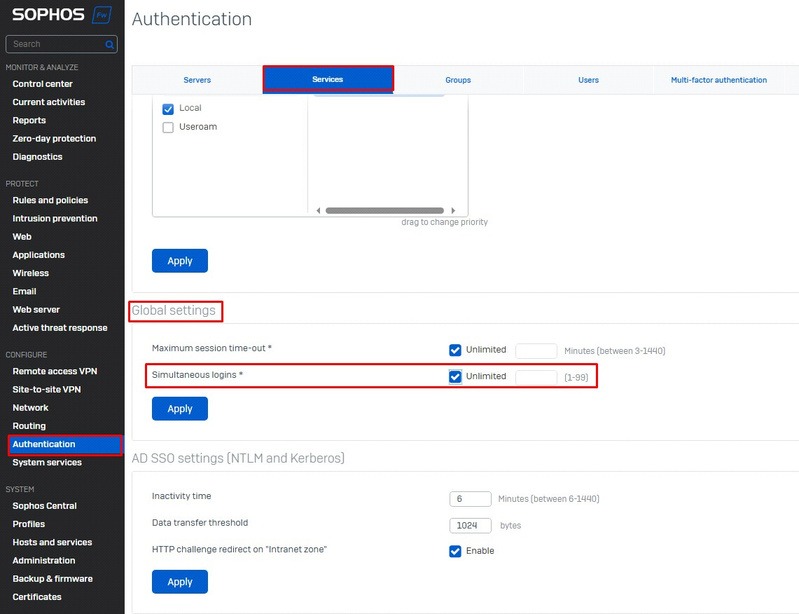Image resolution: width=799 pixels, height=614 pixels.
Task: Open Hosts and services
Action: pos(52,543)
